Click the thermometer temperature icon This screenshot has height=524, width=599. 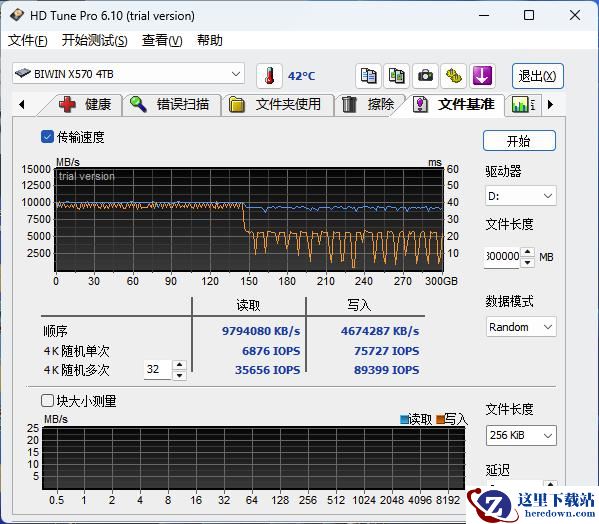(269, 76)
